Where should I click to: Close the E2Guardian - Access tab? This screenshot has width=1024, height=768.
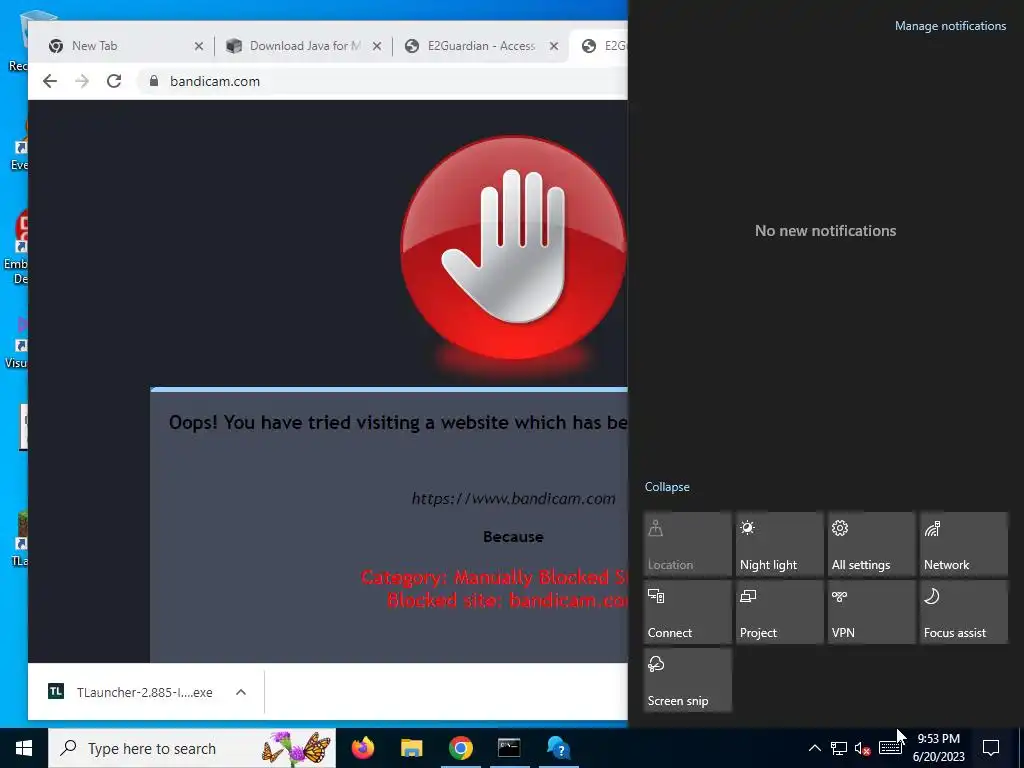click(554, 46)
